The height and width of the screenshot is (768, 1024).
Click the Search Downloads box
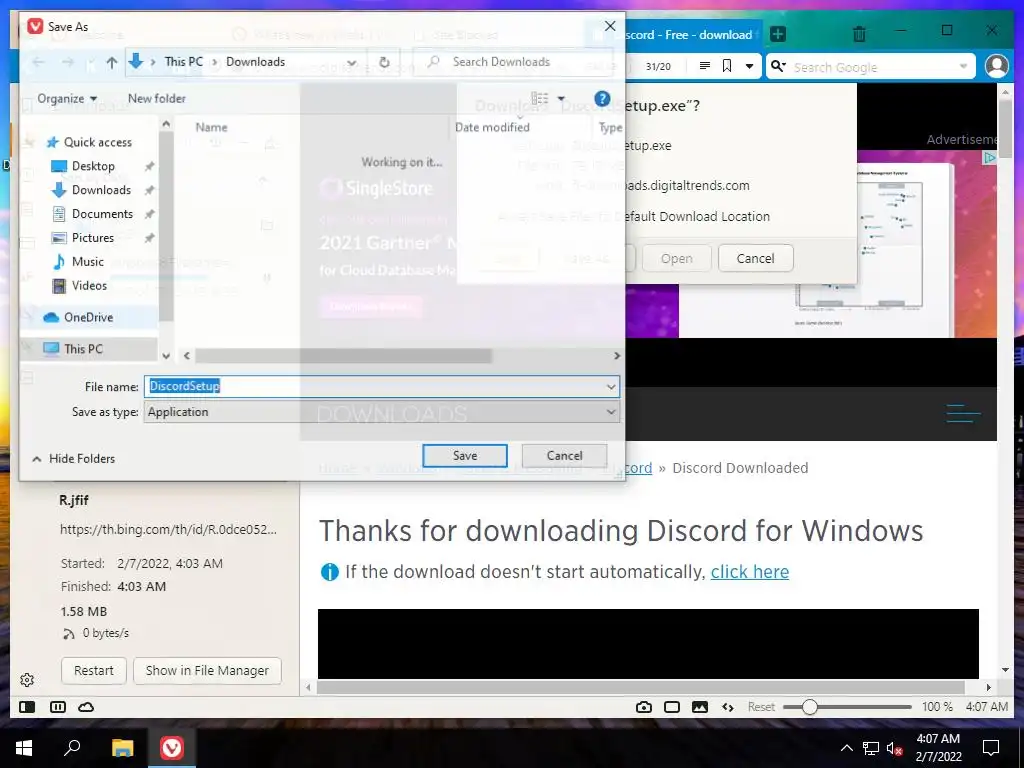tap(514, 62)
